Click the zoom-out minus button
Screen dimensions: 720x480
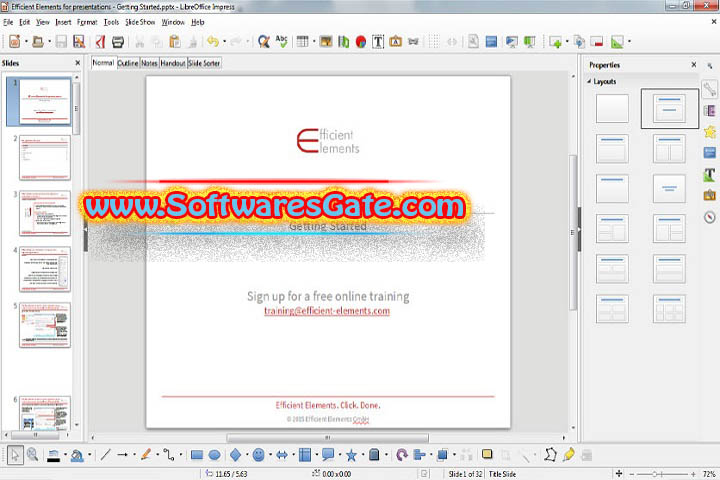point(632,474)
